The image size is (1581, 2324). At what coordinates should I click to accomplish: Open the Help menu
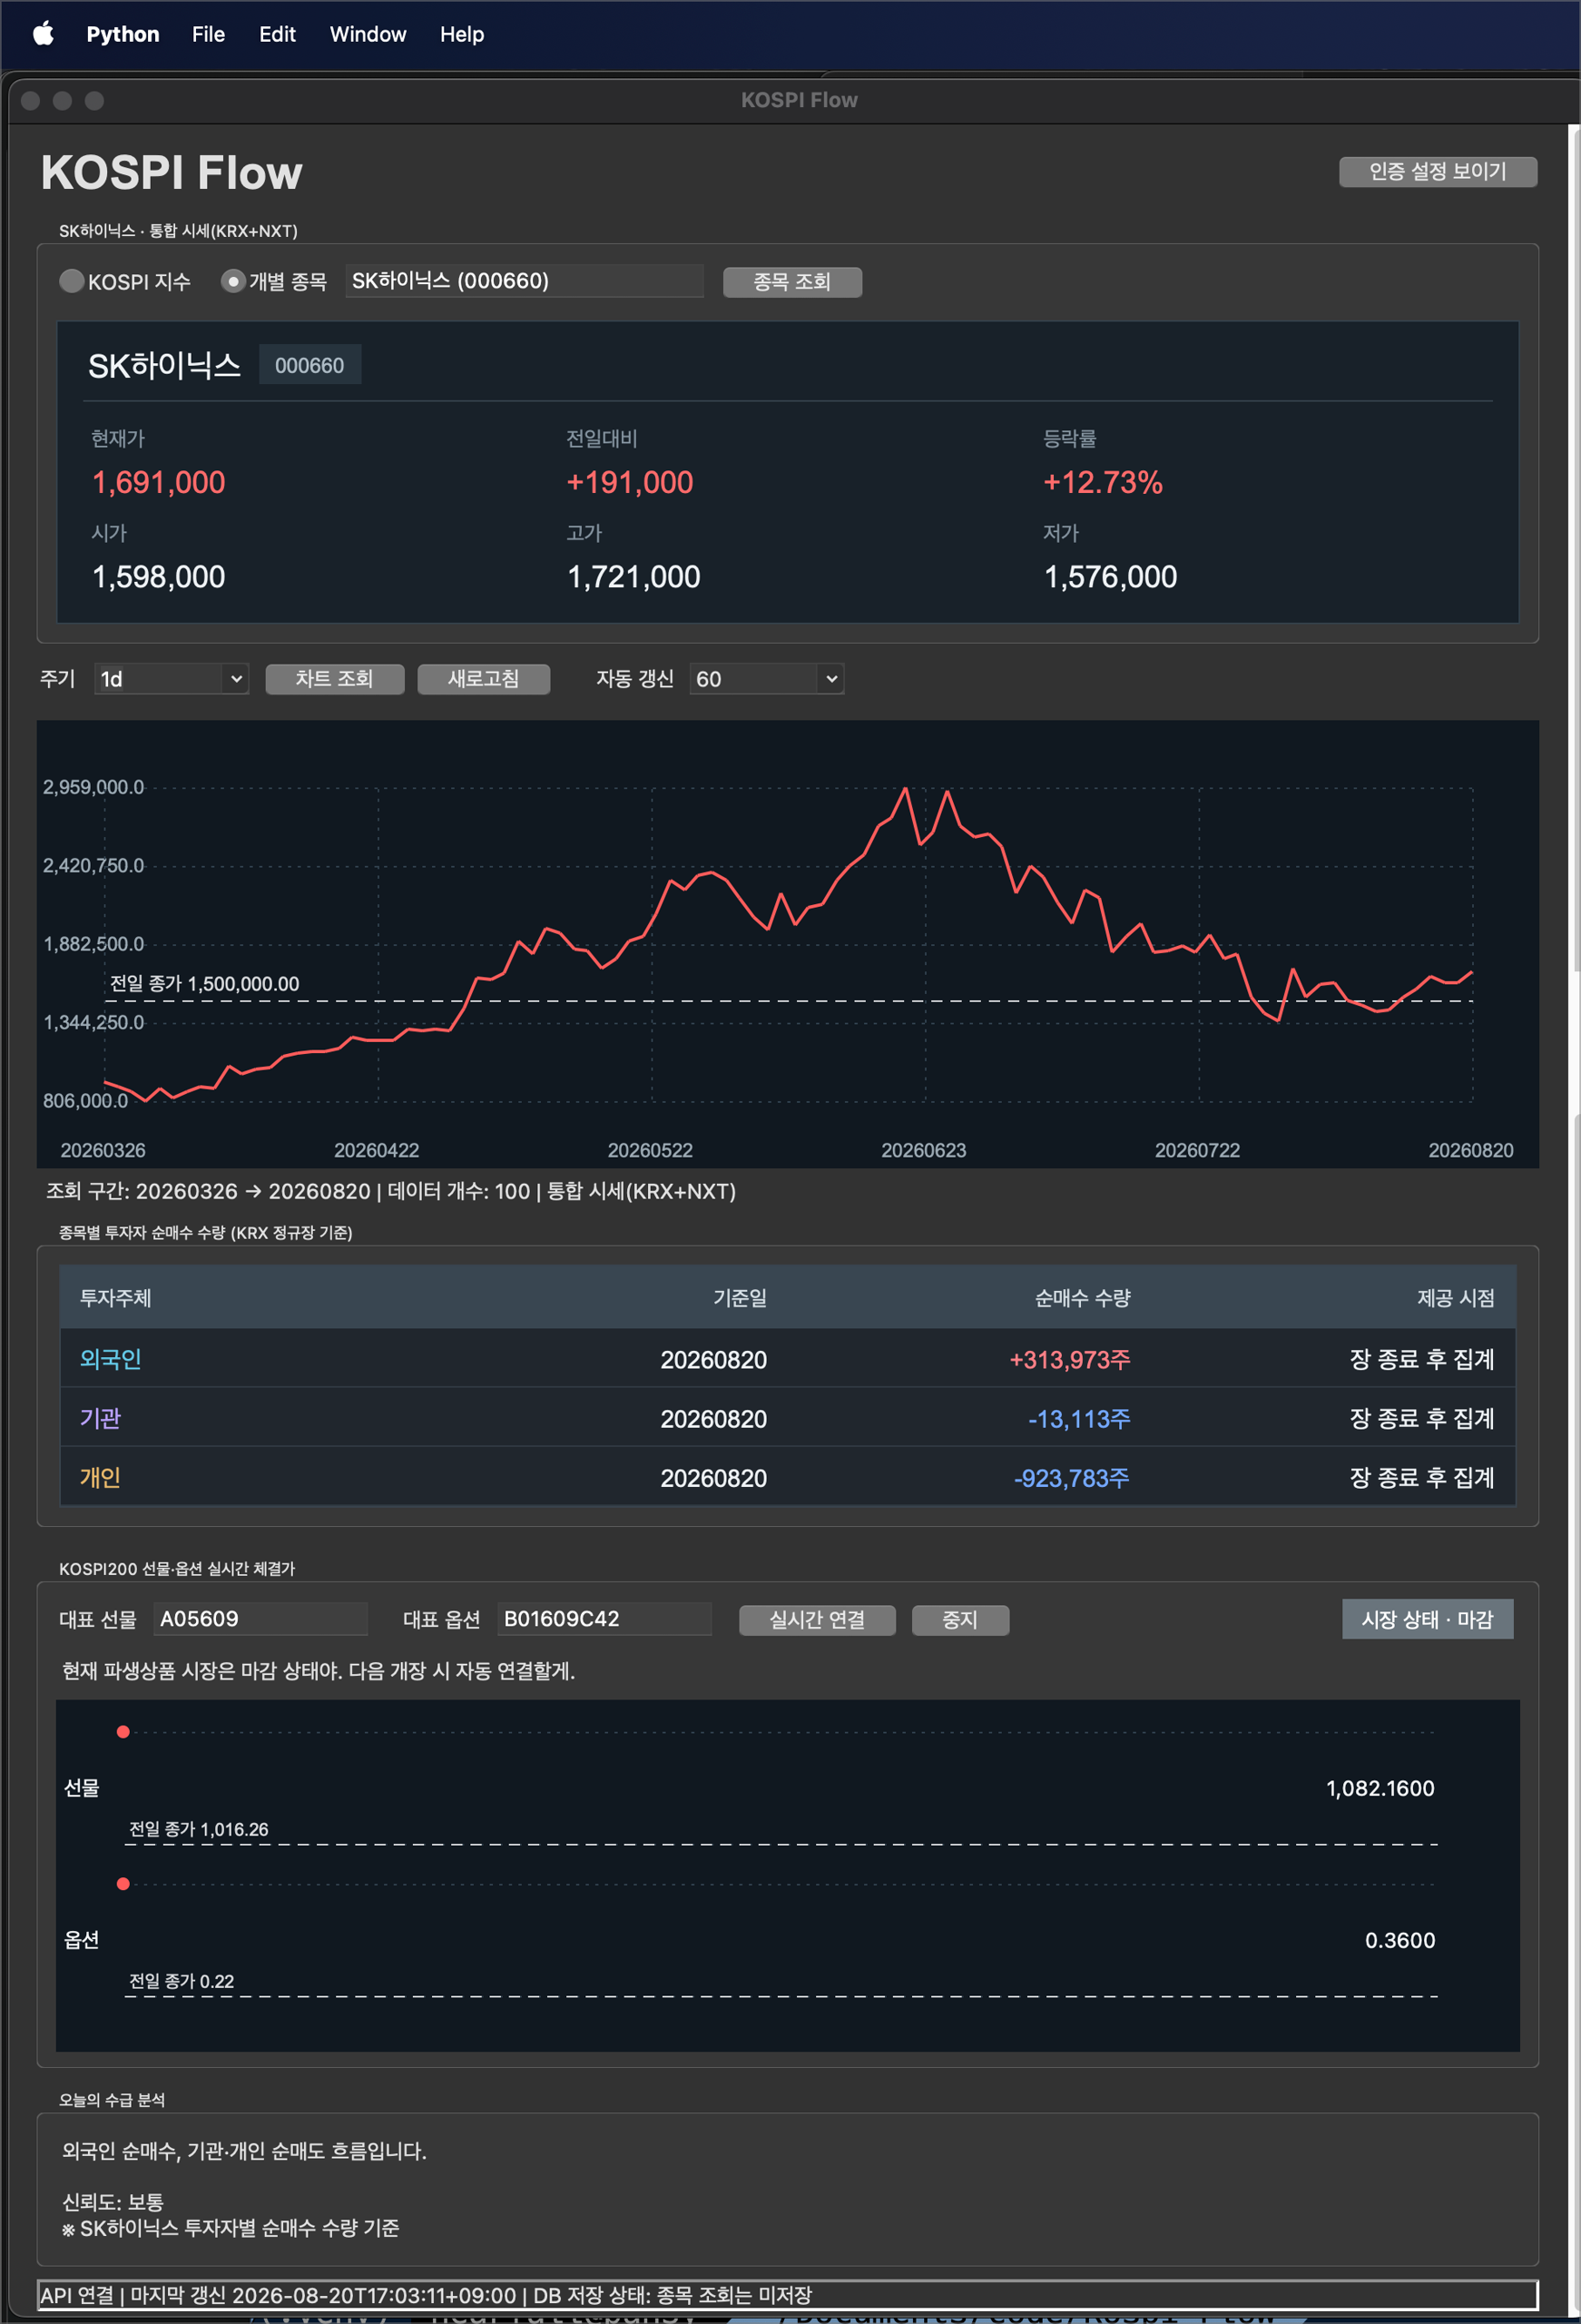(462, 34)
